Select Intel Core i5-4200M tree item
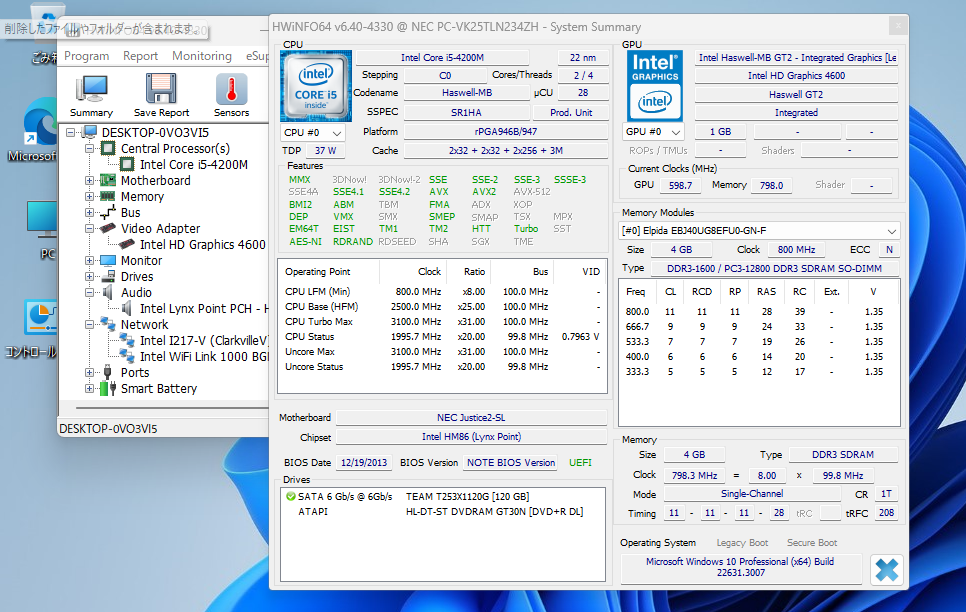Screen dimensions: 966x612 coord(193,165)
